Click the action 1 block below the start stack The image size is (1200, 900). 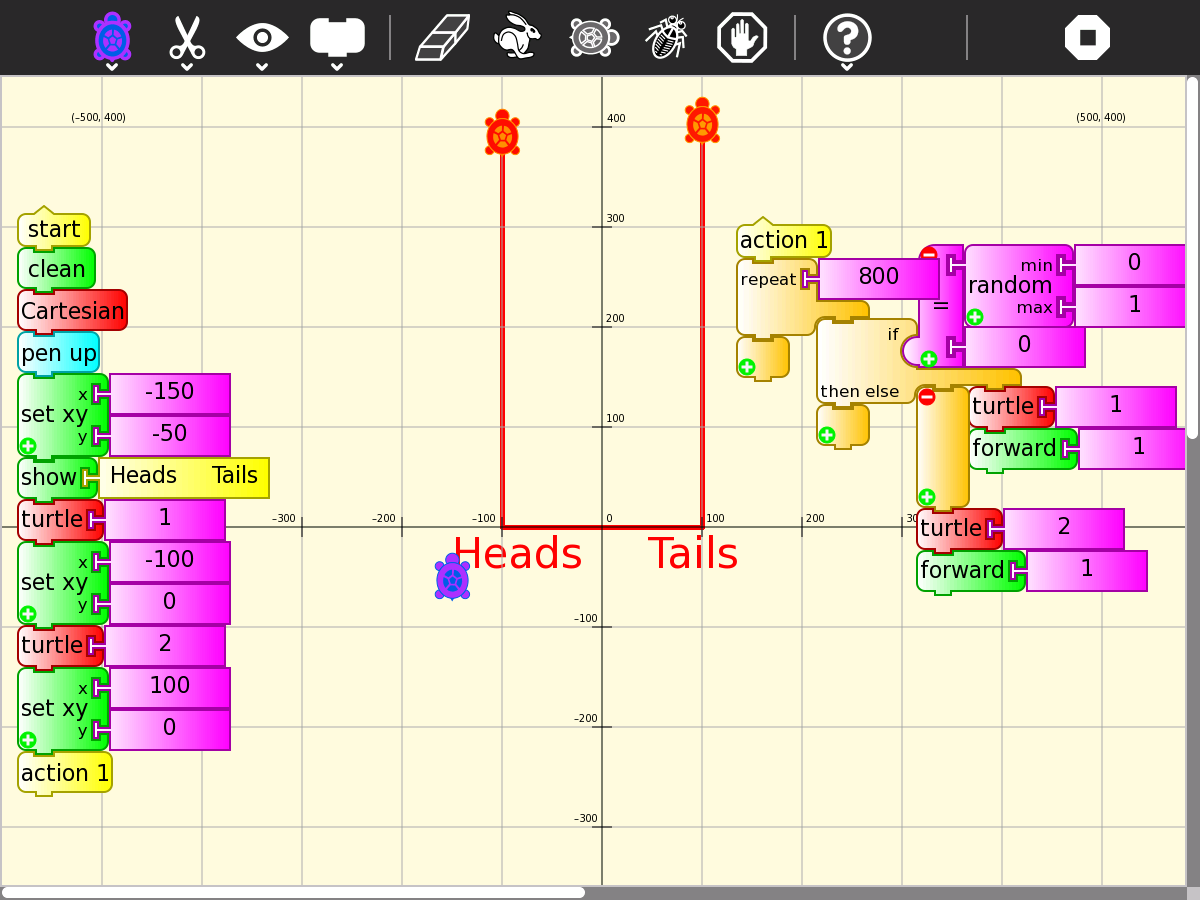click(65, 773)
